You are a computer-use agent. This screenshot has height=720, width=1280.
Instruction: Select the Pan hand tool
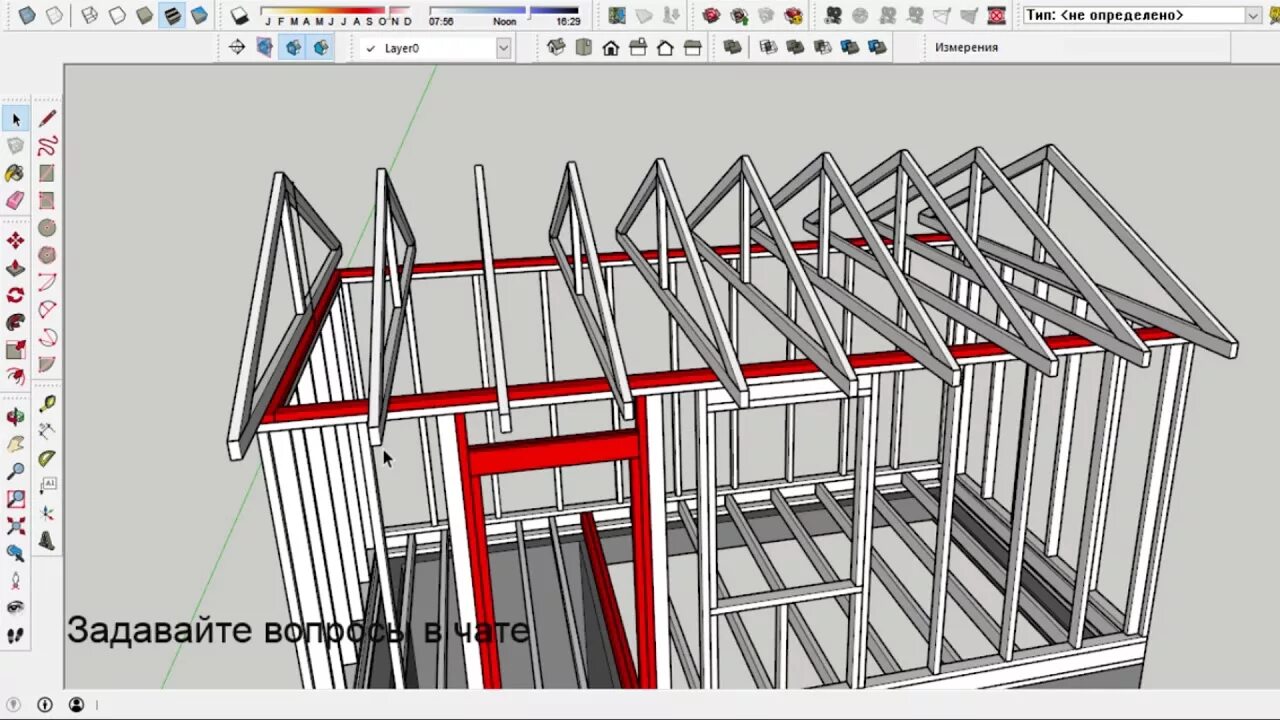(16, 444)
